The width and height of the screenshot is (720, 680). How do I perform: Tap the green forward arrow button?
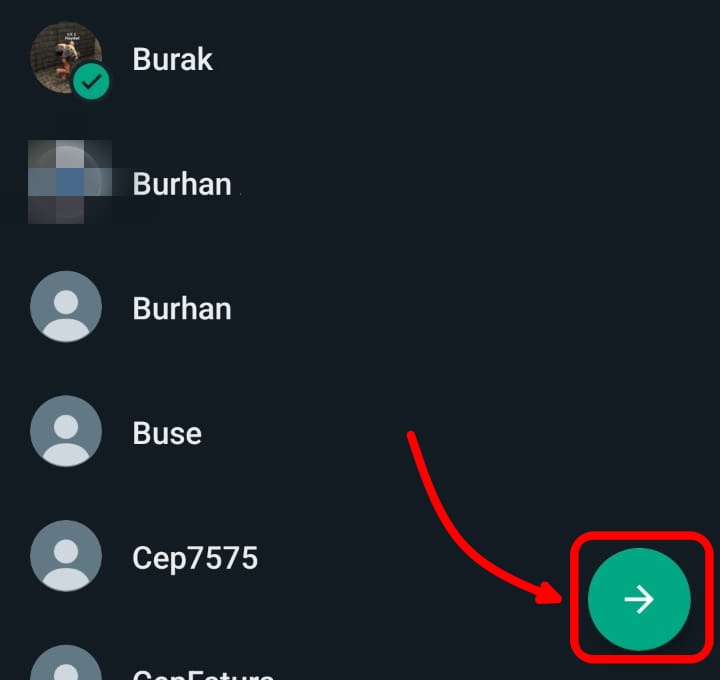click(x=639, y=599)
